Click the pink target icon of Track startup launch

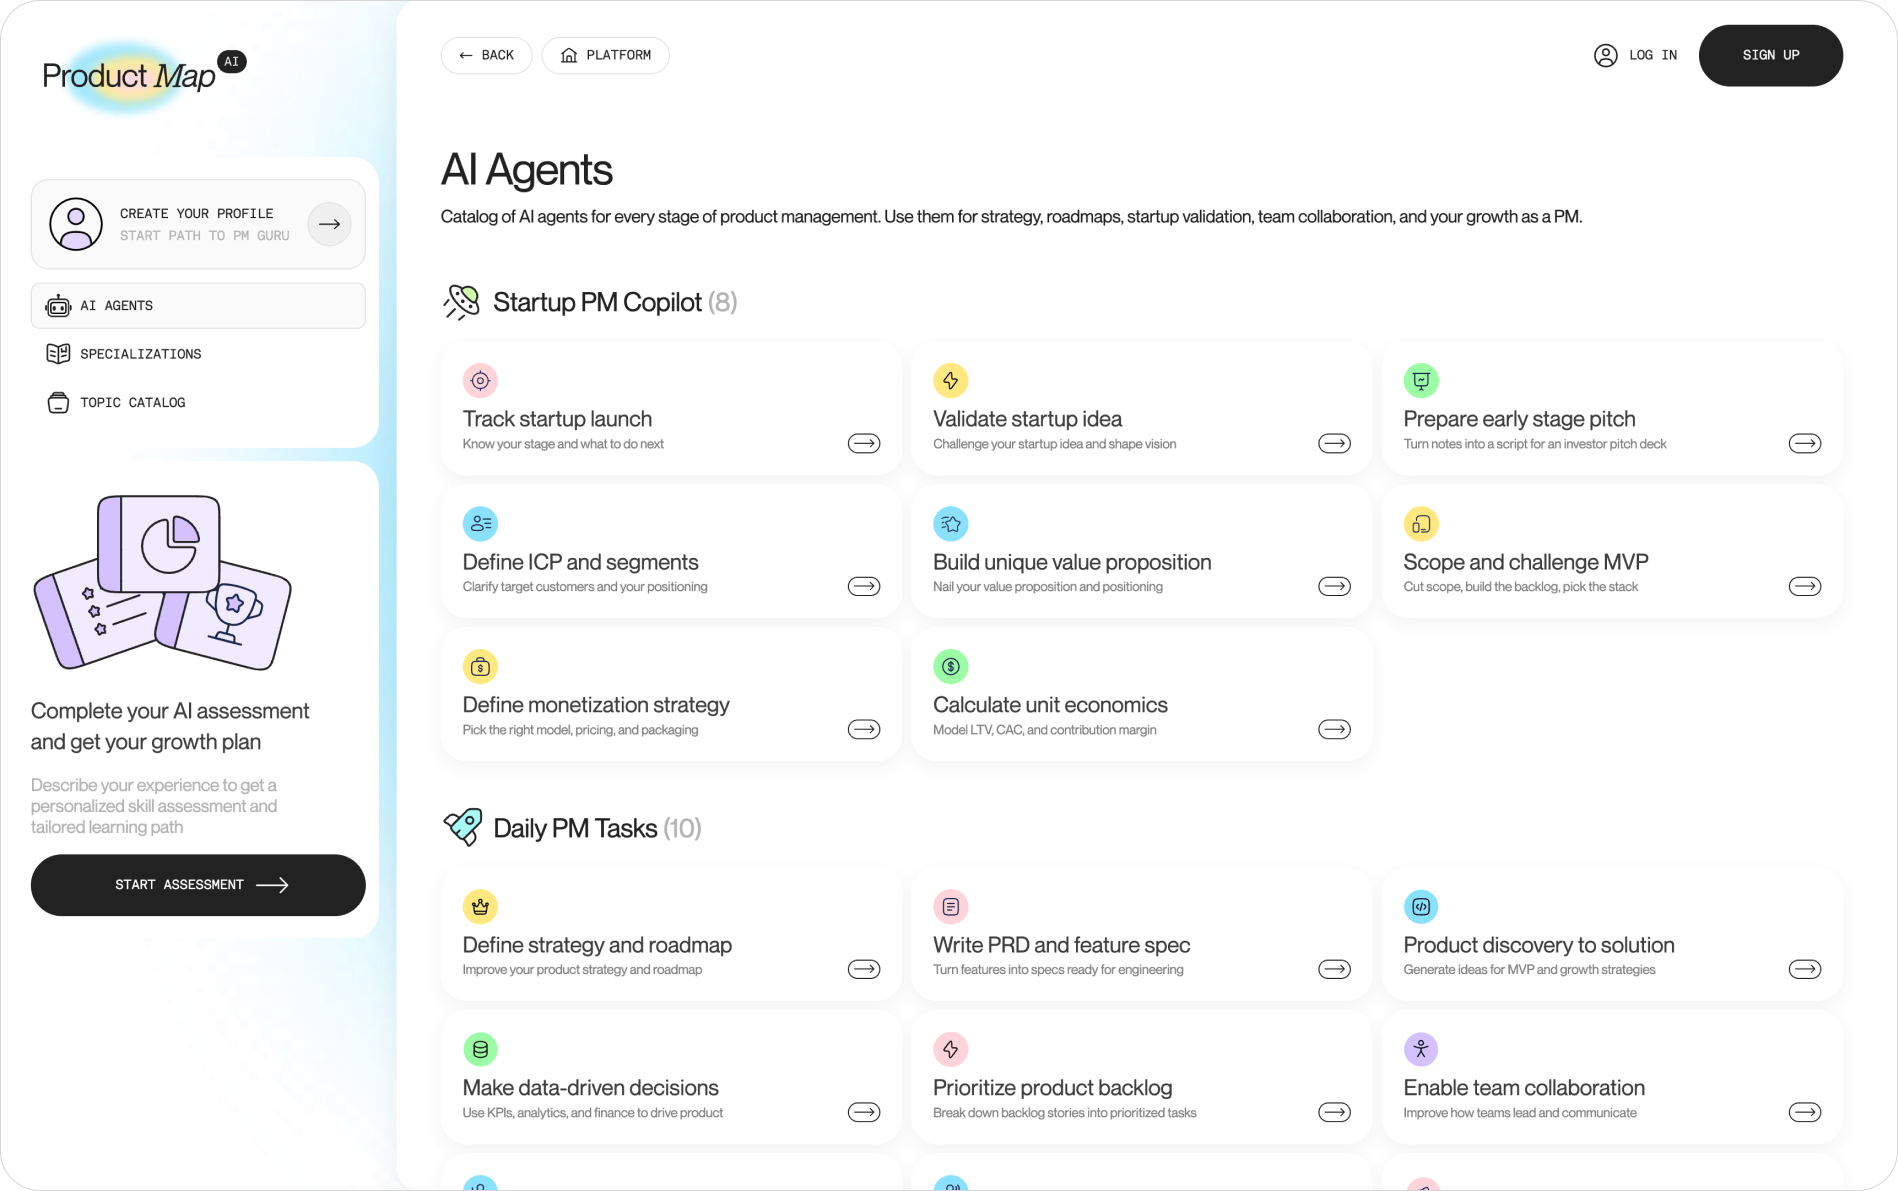pyautogui.click(x=480, y=380)
